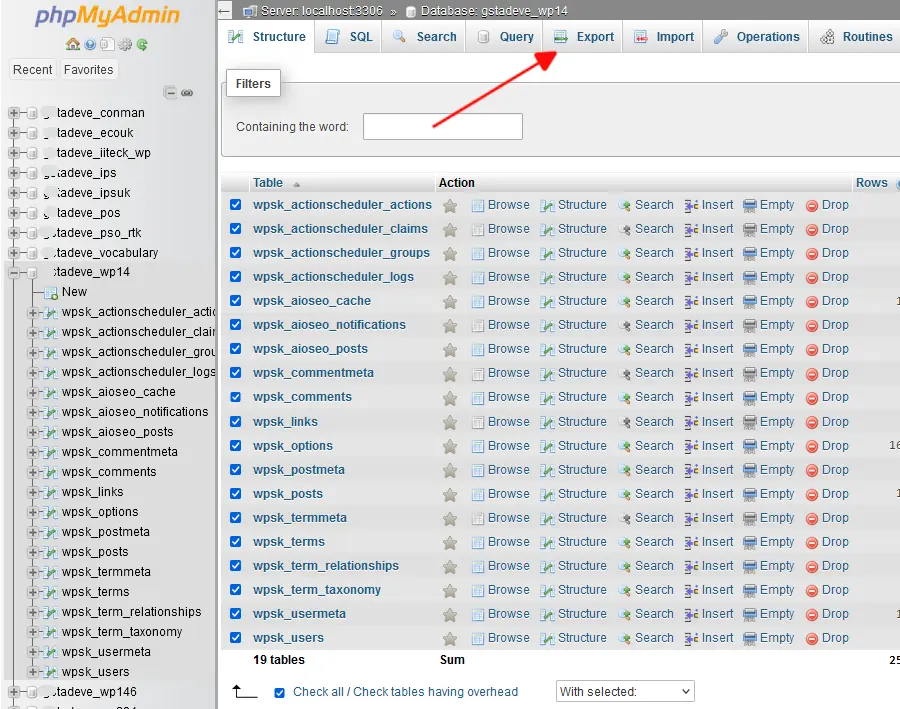Viewport: 900px width, 709px height.
Task: Open wpsk_options table from the main list
Action: pyautogui.click(x=293, y=445)
